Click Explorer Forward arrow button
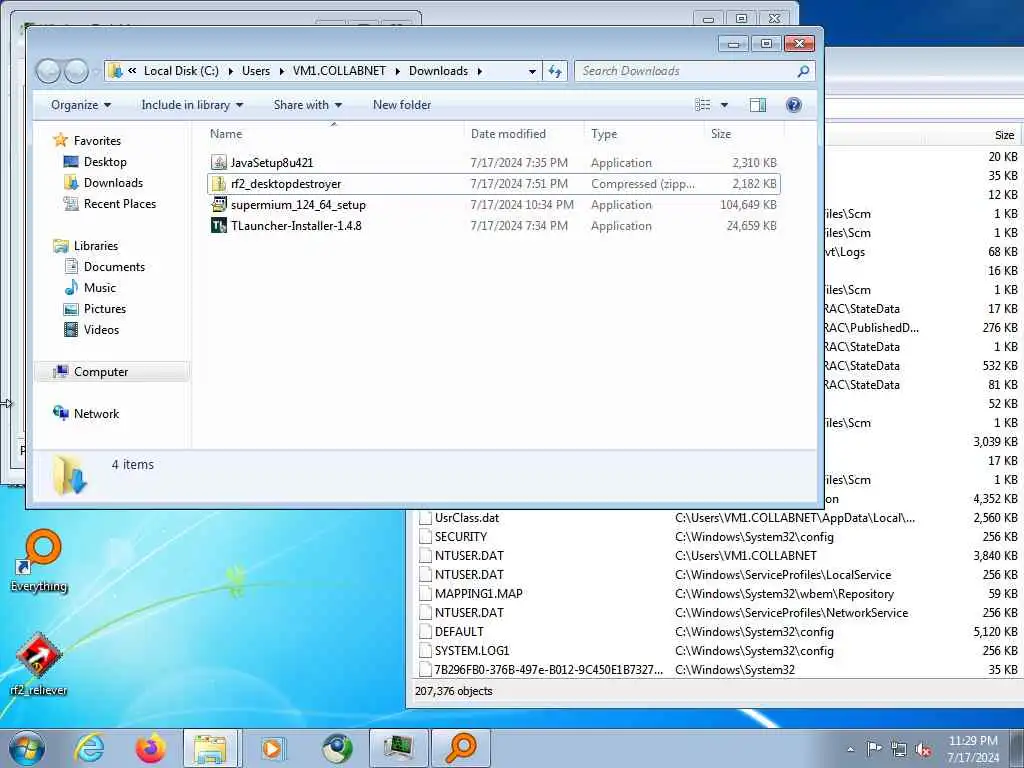1024x768 pixels. (x=76, y=71)
